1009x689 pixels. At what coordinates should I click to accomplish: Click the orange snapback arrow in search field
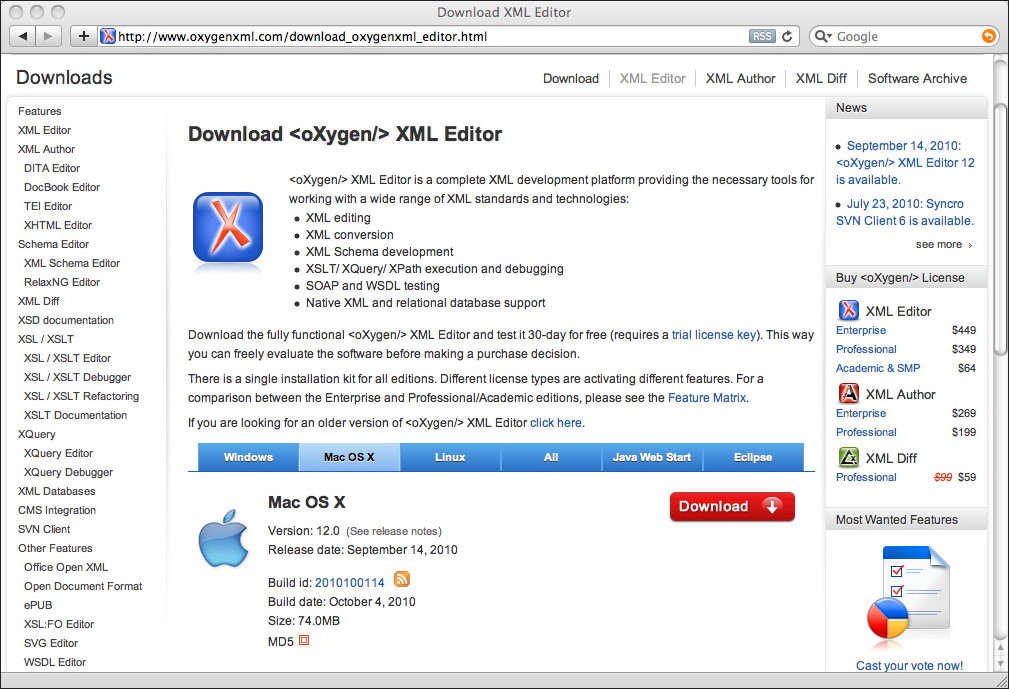pyautogui.click(x=988, y=36)
